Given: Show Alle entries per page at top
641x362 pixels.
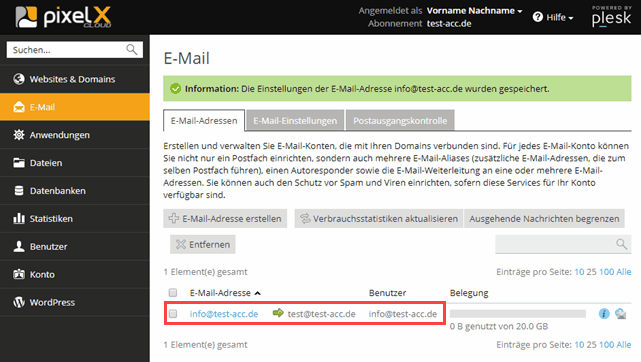Looking at the screenshot, I should coord(623,272).
